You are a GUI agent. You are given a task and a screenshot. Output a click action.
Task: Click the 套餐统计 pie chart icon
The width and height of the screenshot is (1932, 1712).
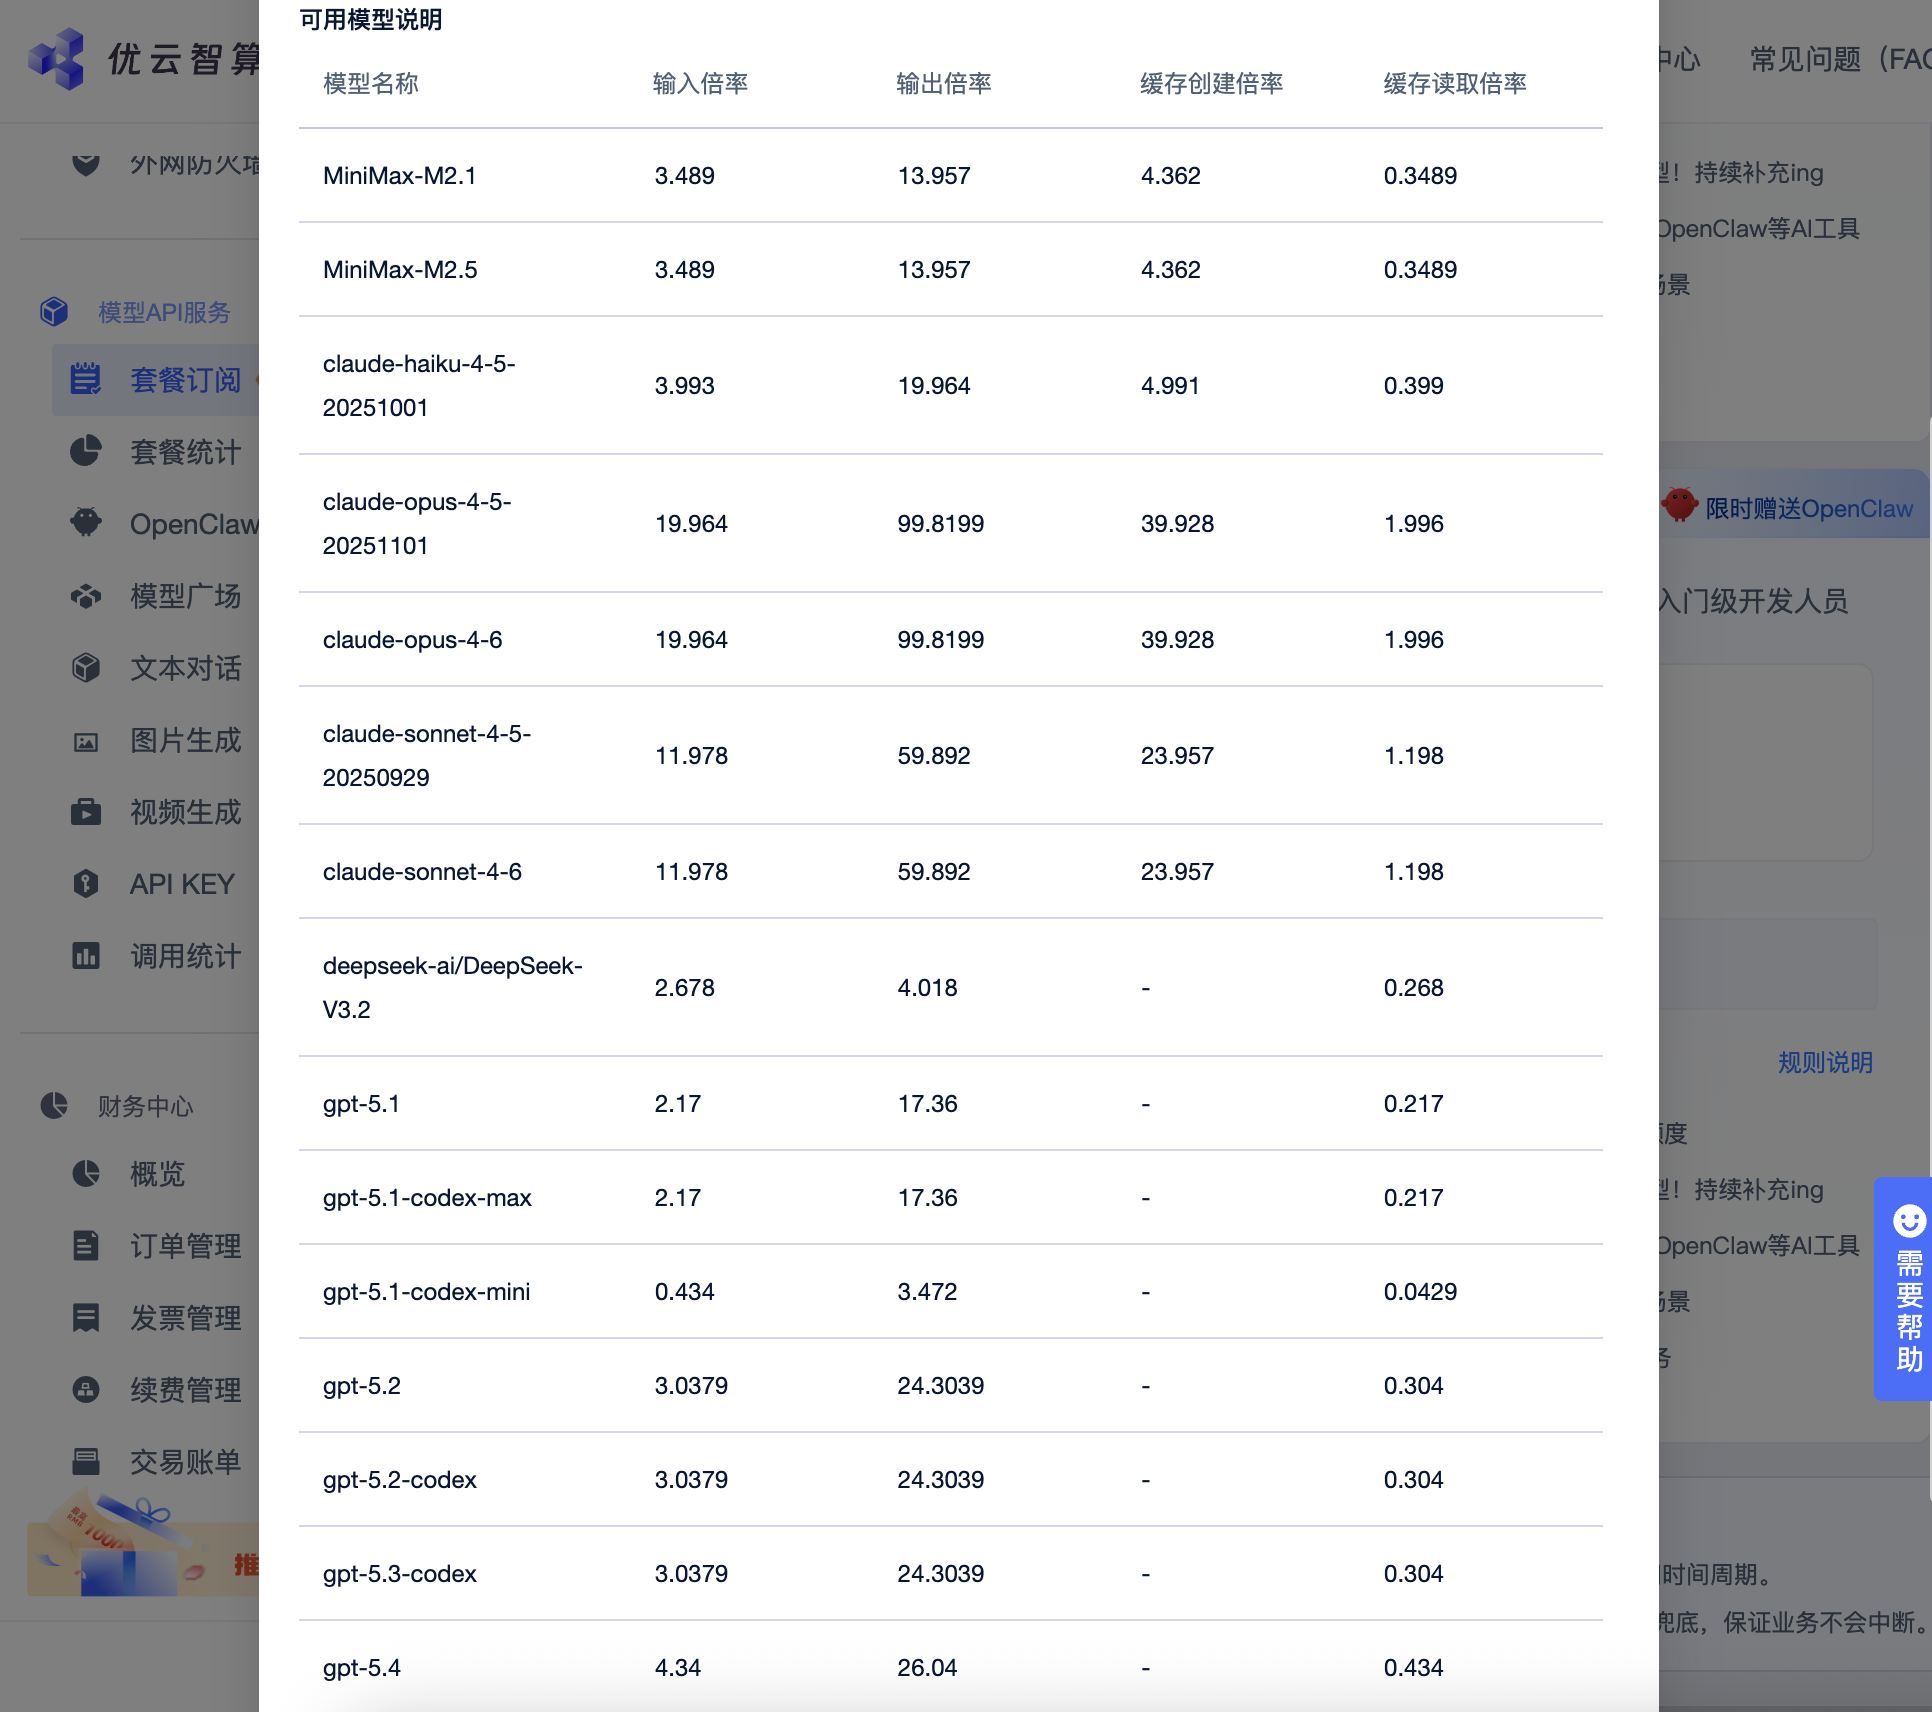(86, 451)
